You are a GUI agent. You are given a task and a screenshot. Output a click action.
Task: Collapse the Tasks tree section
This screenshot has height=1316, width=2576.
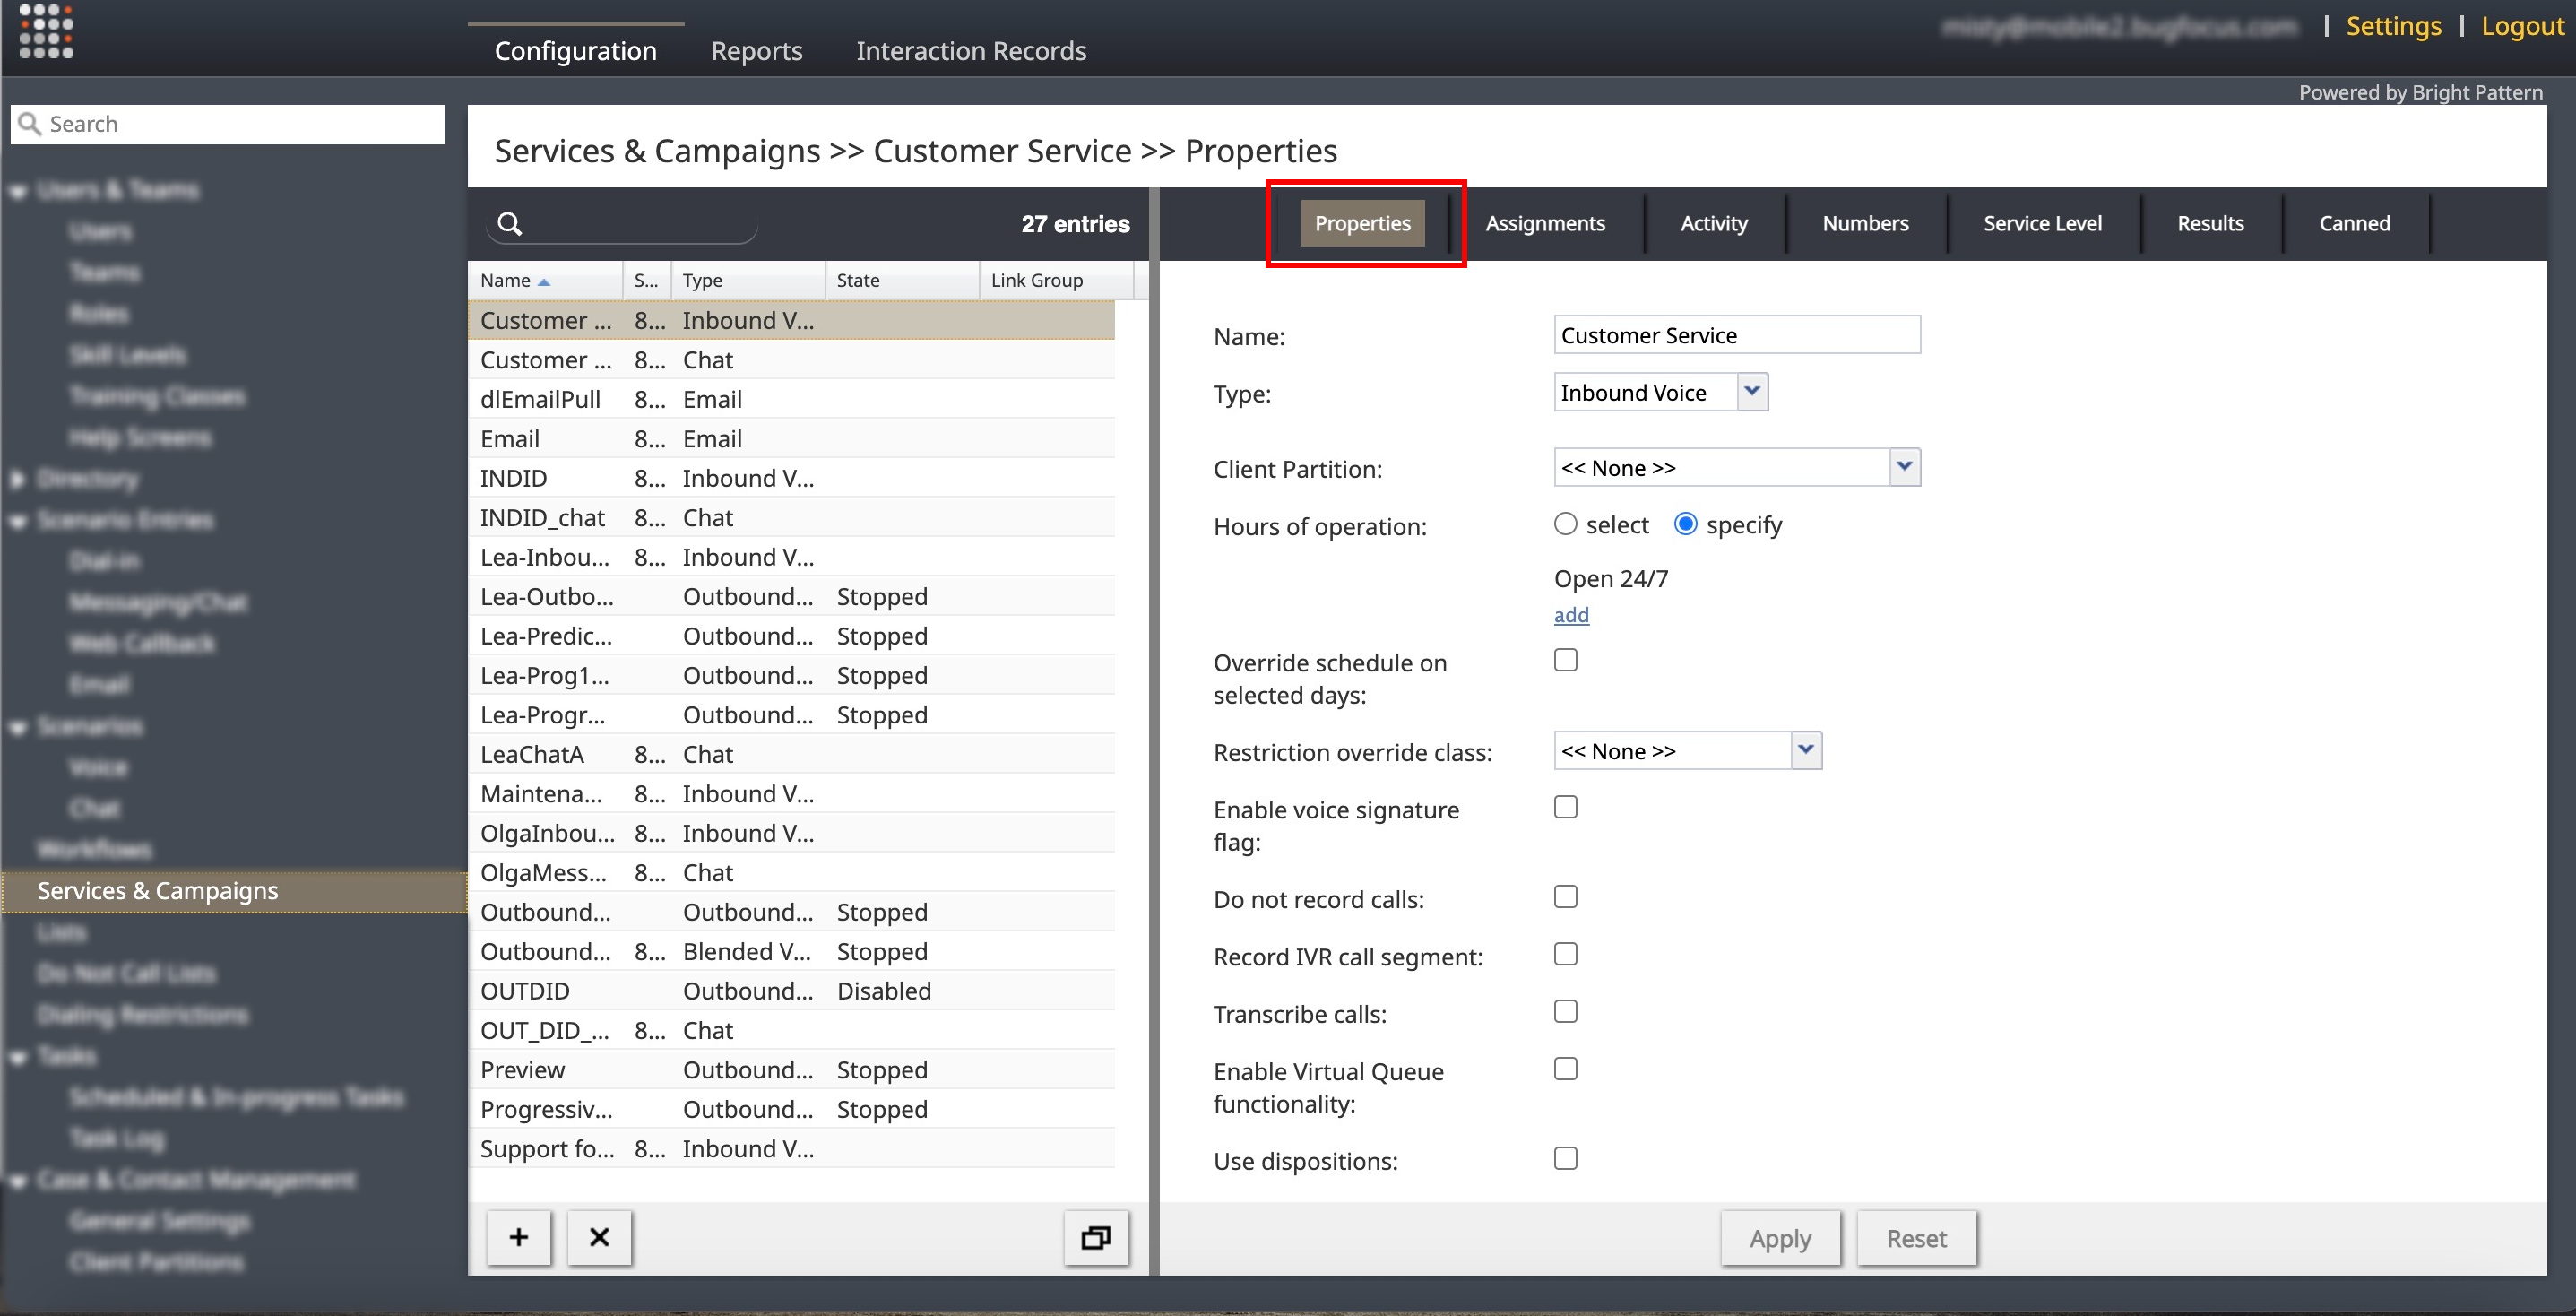click(18, 1057)
